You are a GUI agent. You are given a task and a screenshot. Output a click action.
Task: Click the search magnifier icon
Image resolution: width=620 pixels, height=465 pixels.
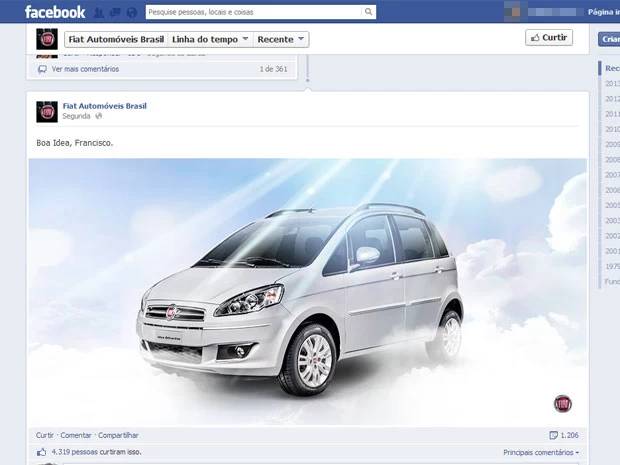[x=368, y=12]
